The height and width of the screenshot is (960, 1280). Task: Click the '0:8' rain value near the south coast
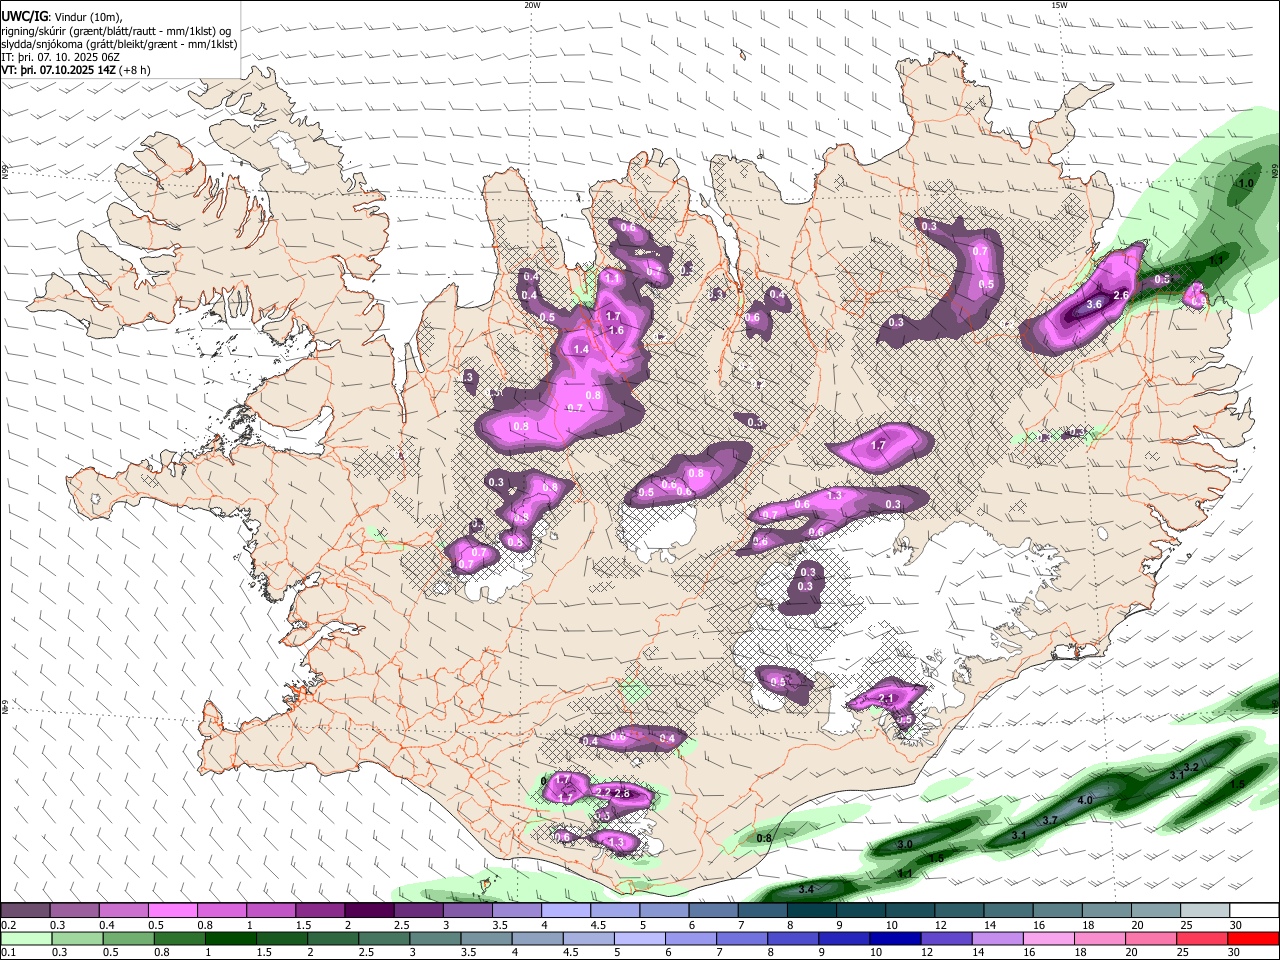[x=764, y=838]
